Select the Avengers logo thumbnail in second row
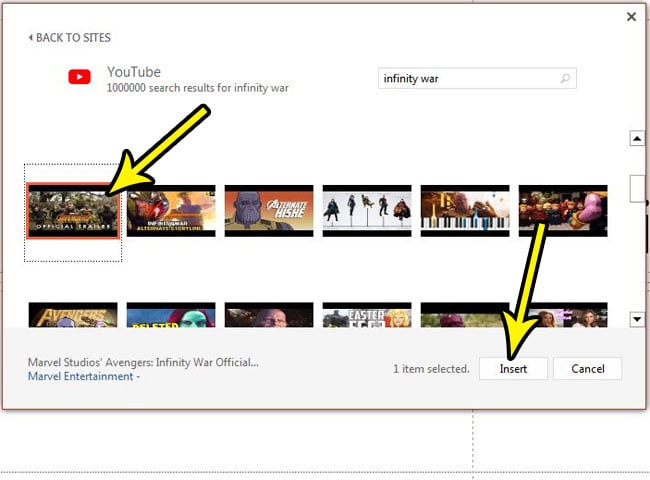Image resolution: width=650 pixels, height=480 pixels. (73, 315)
